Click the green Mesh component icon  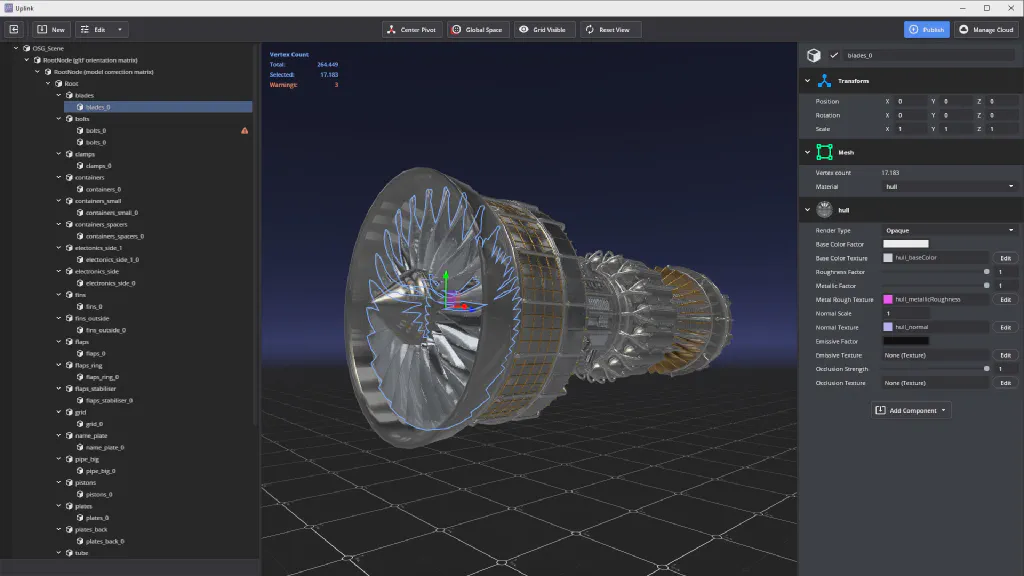click(824, 152)
